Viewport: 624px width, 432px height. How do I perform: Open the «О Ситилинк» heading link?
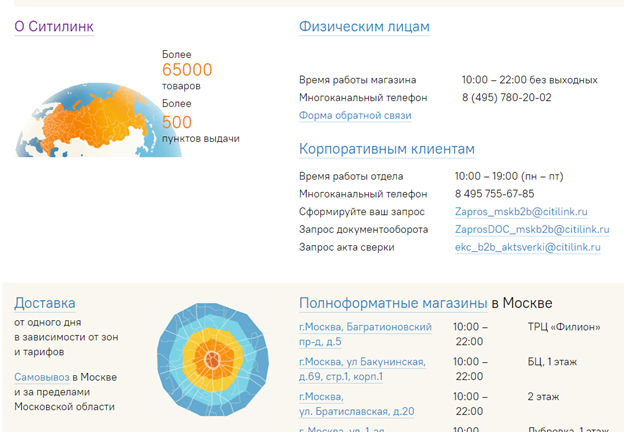click(x=54, y=27)
